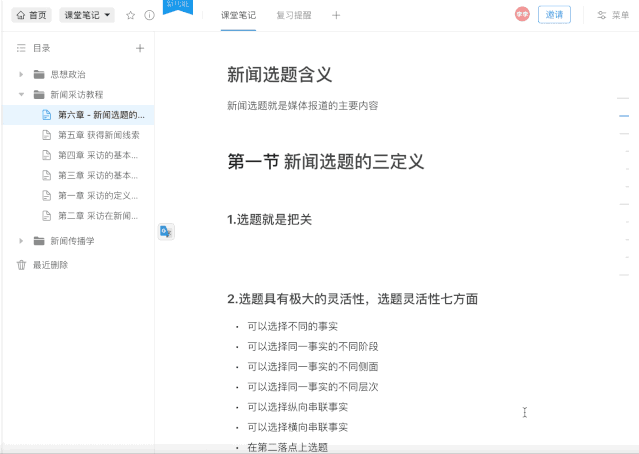639x454 pixels.
Task: Open the 菜单 settings menu
Action: pos(613,15)
